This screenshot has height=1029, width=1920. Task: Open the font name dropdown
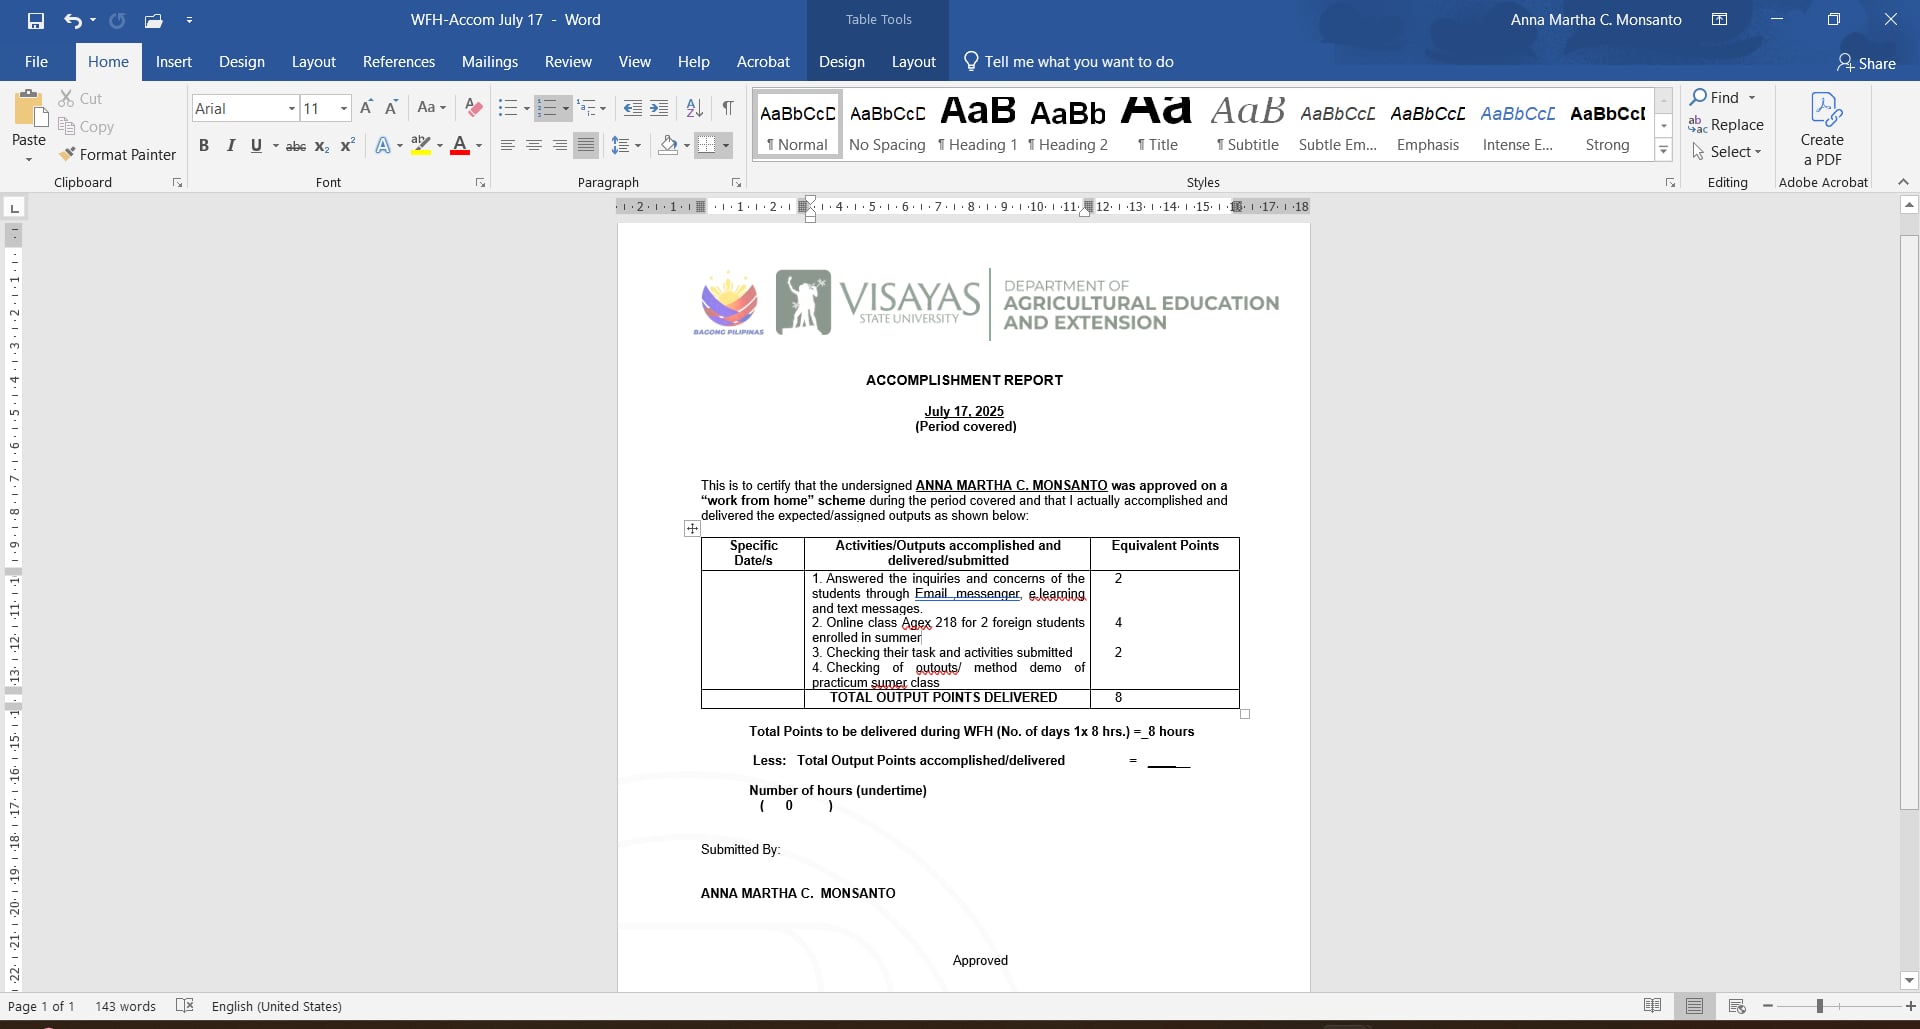pos(291,108)
